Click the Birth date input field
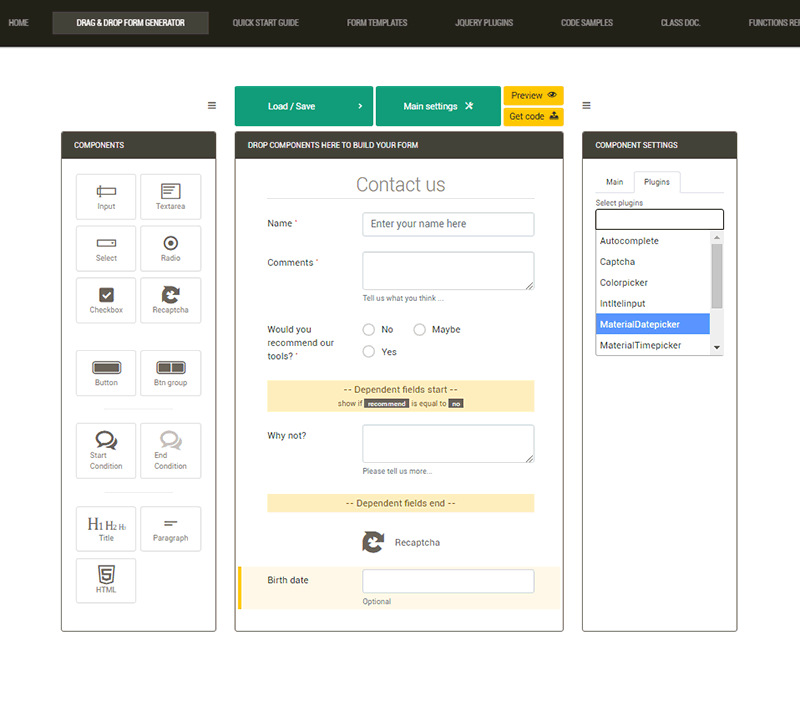Screen dimensions: 800x727 click(x=448, y=581)
